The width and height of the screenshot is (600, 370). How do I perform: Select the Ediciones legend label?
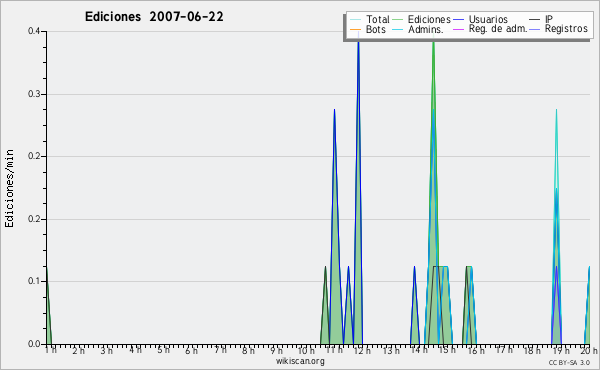tap(429, 19)
